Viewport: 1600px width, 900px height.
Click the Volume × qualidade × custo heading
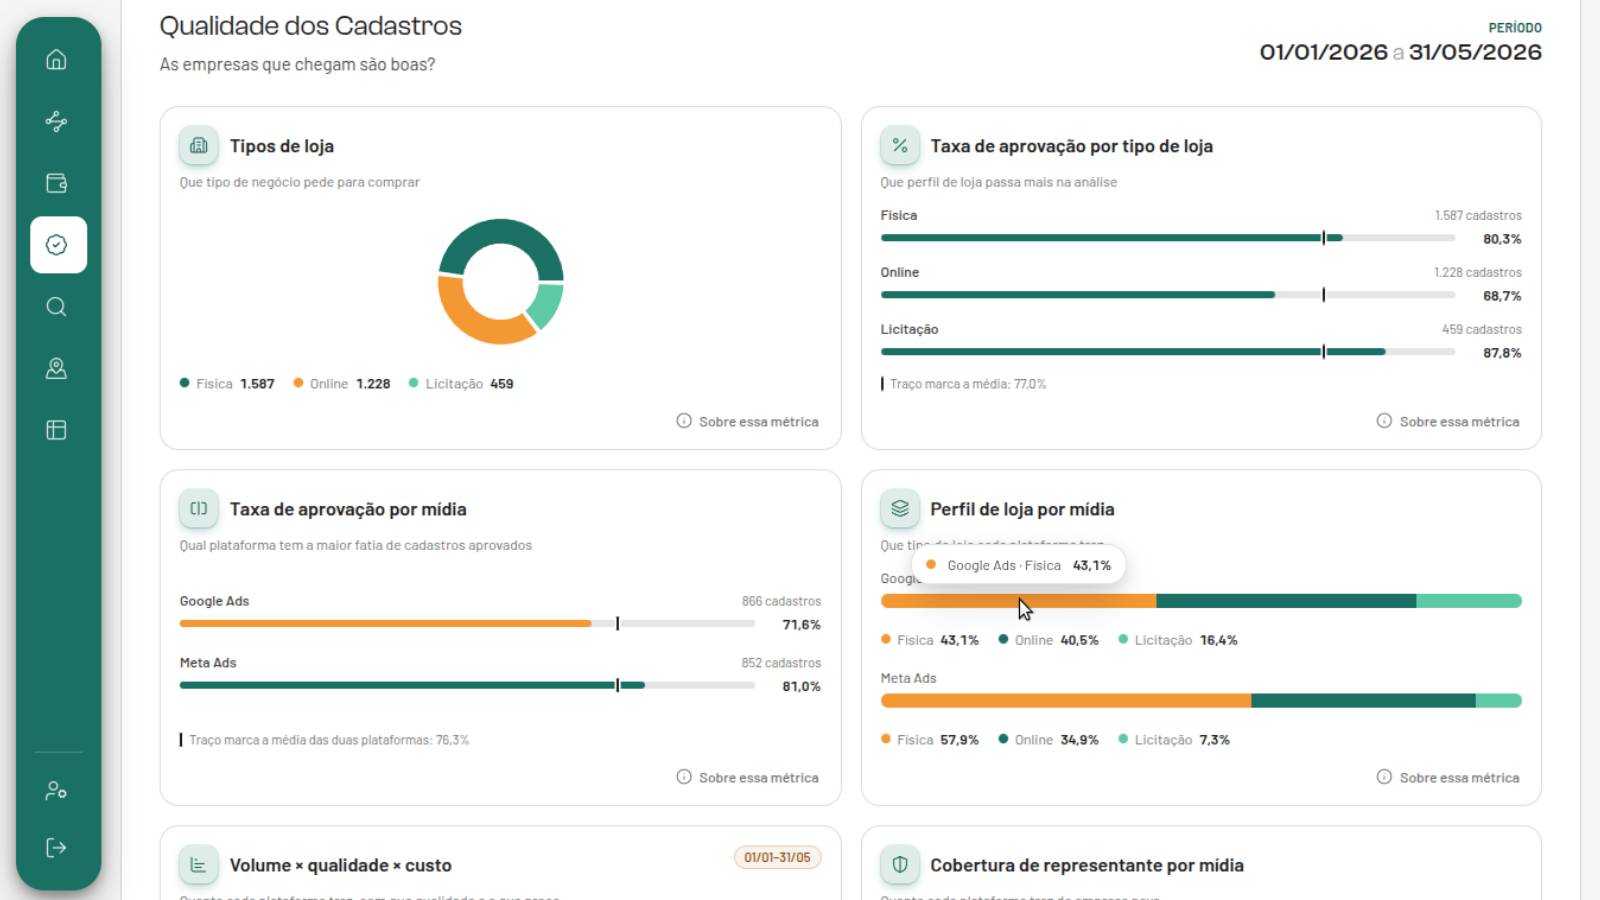click(x=341, y=866)
